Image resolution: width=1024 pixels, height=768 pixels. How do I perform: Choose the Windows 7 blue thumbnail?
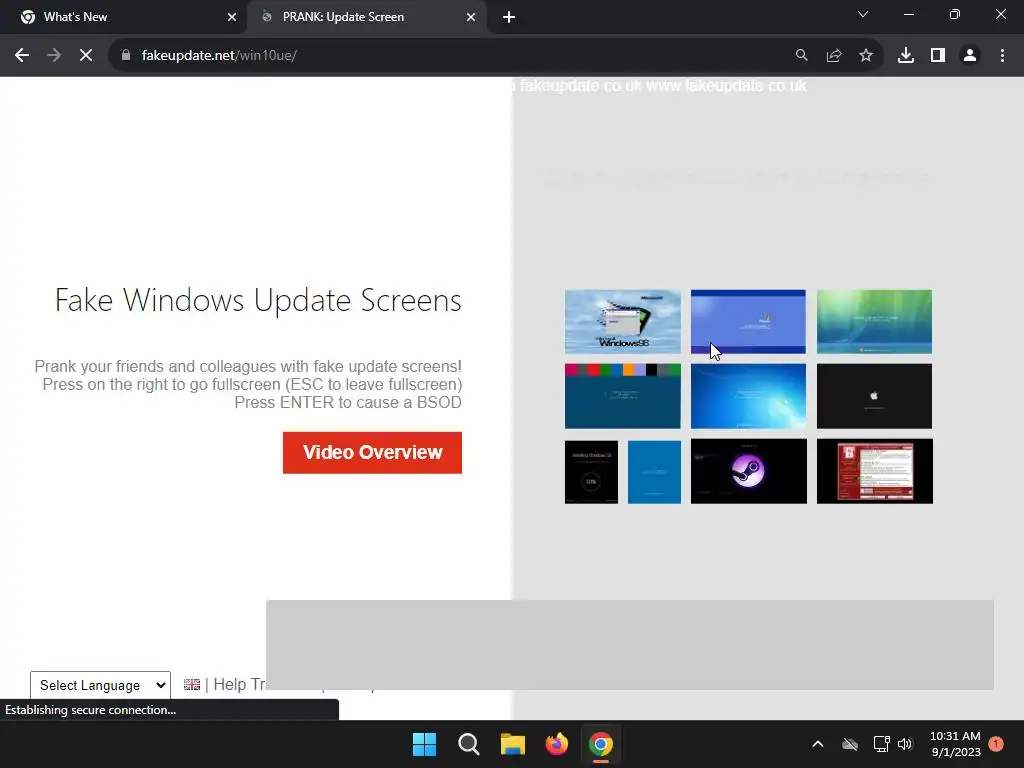coord(748,396)
